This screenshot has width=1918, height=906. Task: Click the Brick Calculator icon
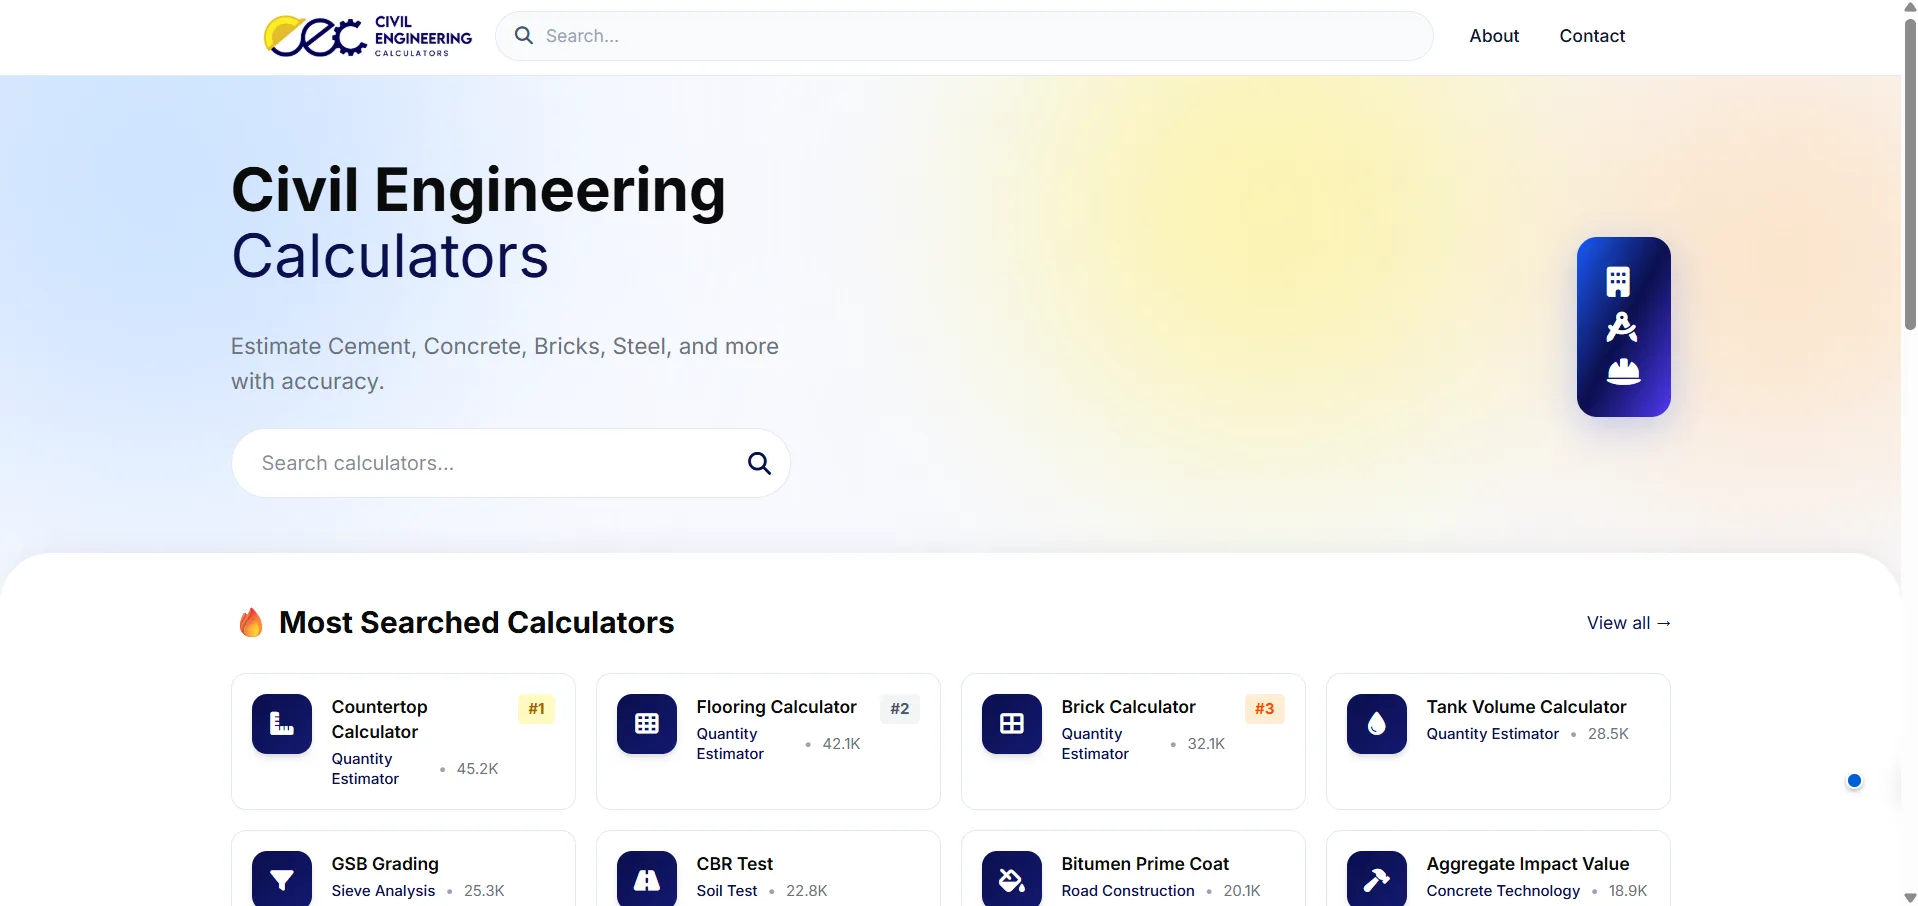(x=1012, y=724)
